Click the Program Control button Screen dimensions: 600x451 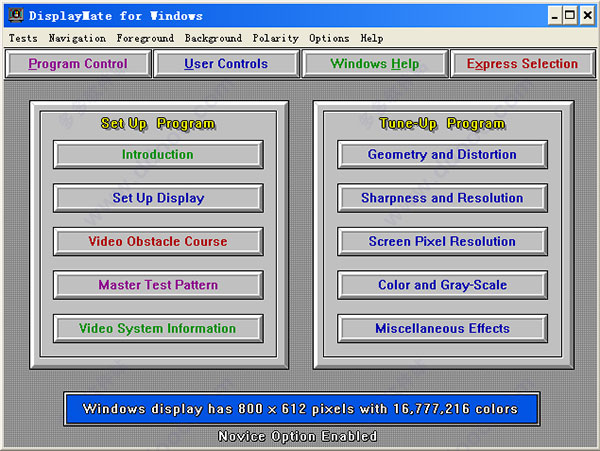(x=78, y=63)
